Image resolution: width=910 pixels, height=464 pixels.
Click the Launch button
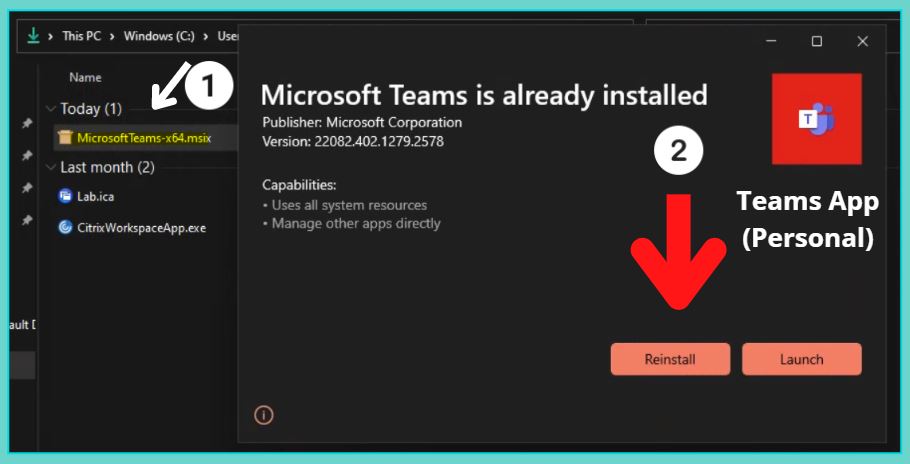[801, 359]
